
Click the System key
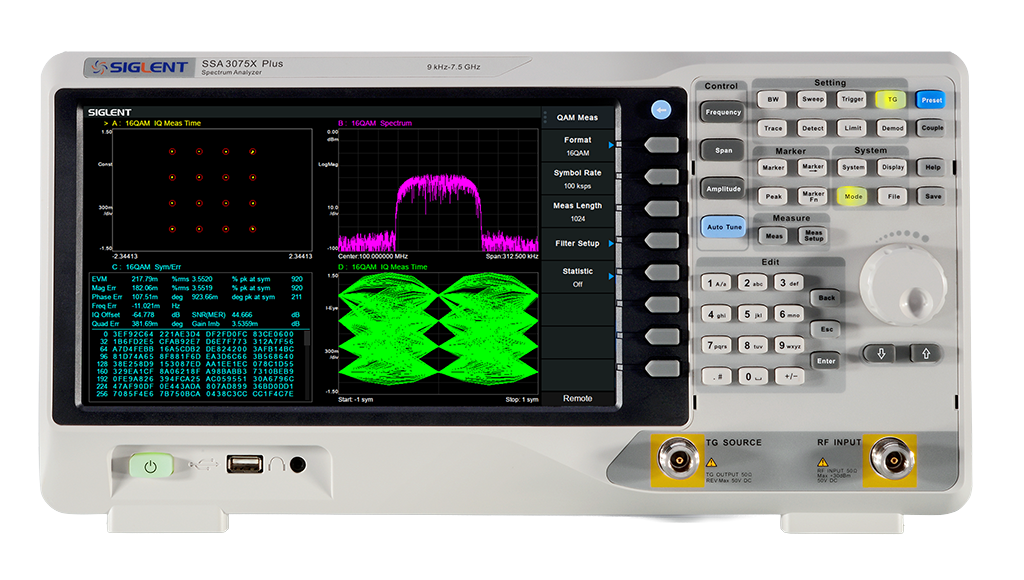[853, 167]
